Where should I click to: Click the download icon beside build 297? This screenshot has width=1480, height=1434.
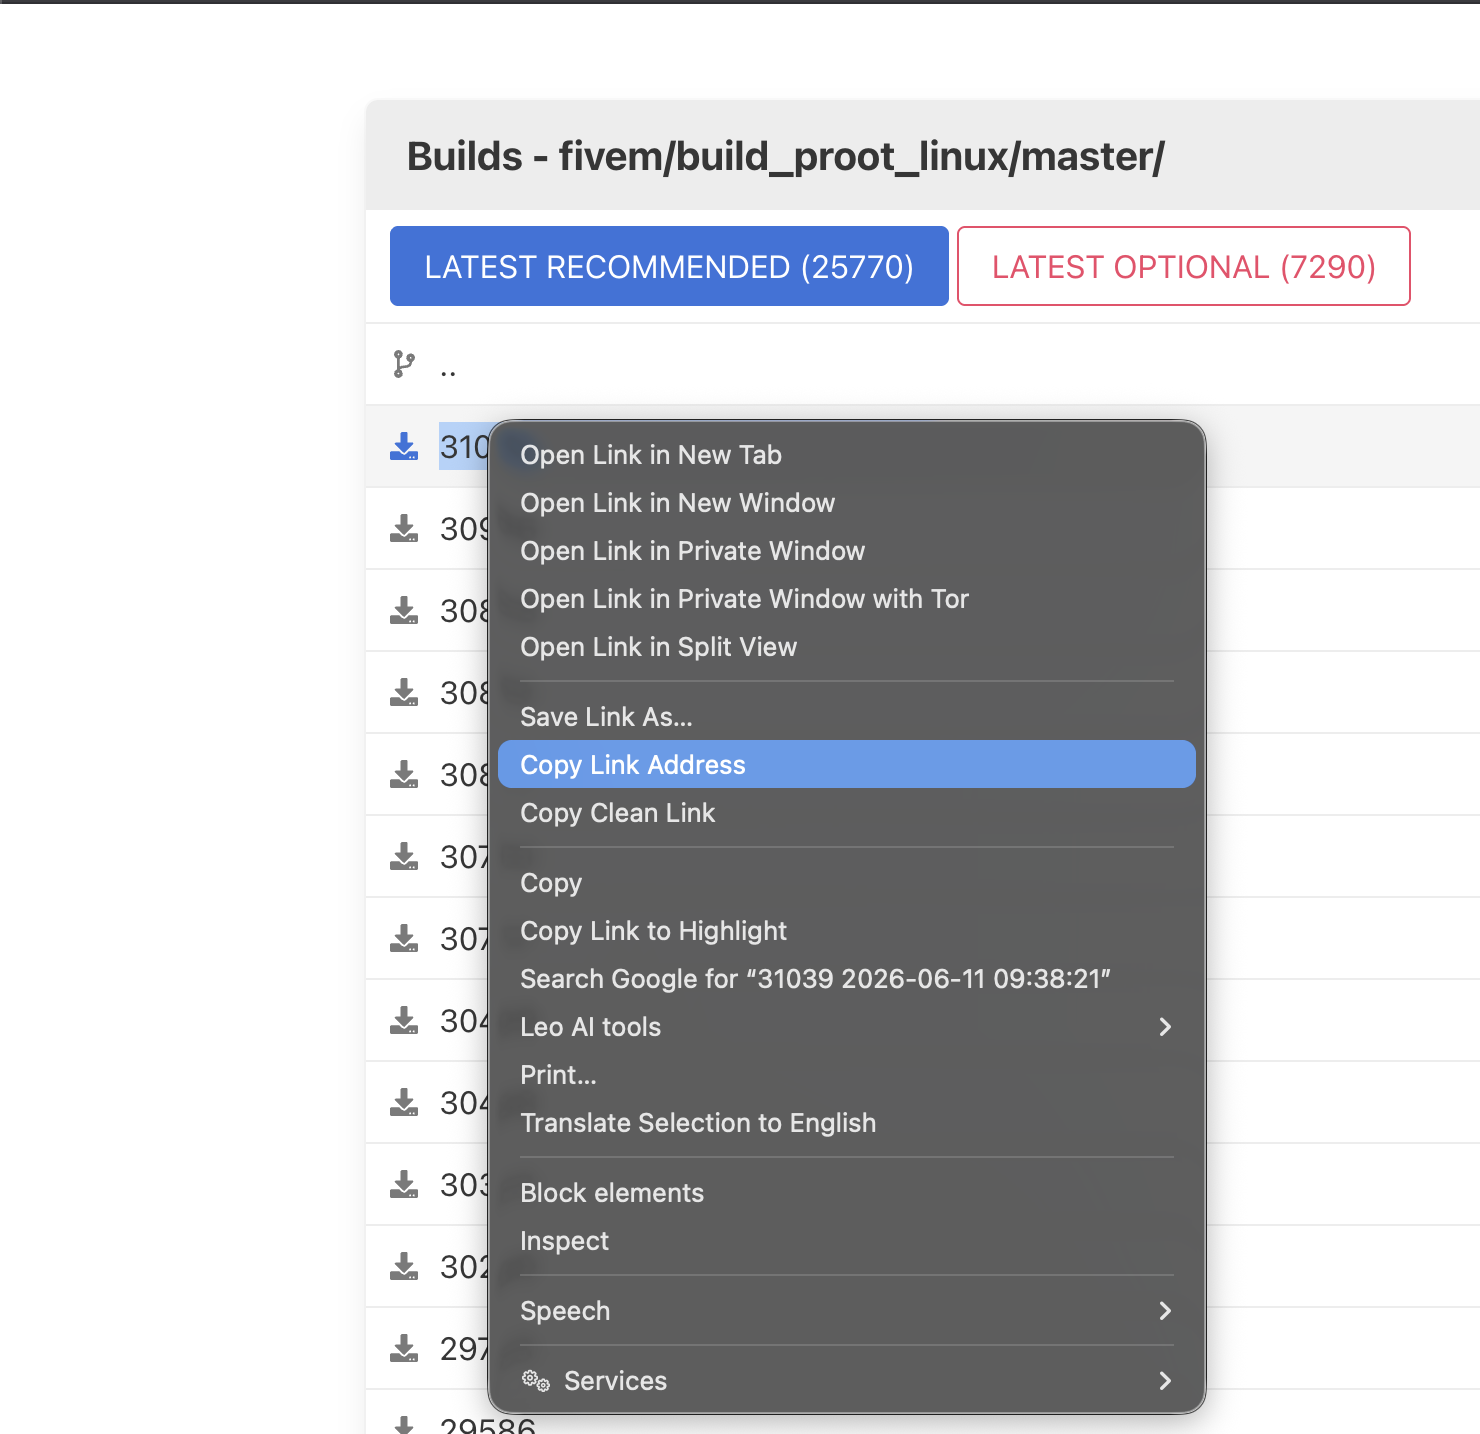[x=404, y=1348]
